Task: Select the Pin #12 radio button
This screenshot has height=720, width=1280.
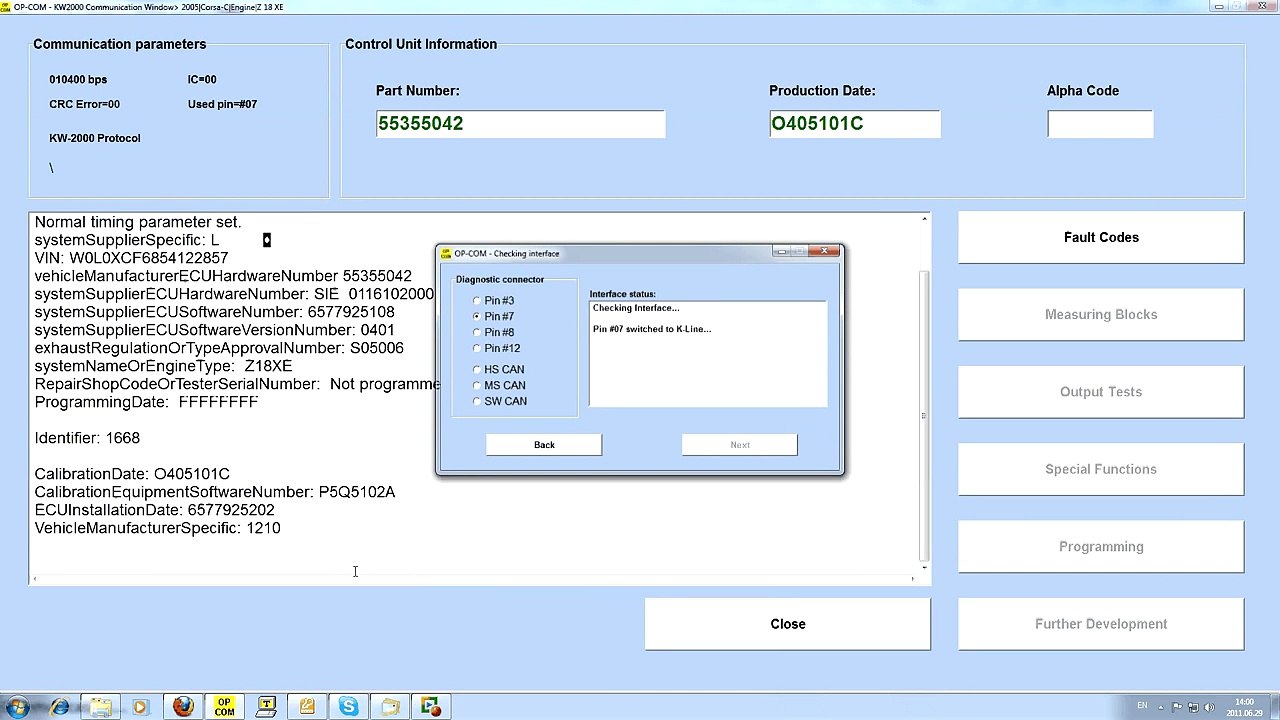Action: [x=477, y=348]
